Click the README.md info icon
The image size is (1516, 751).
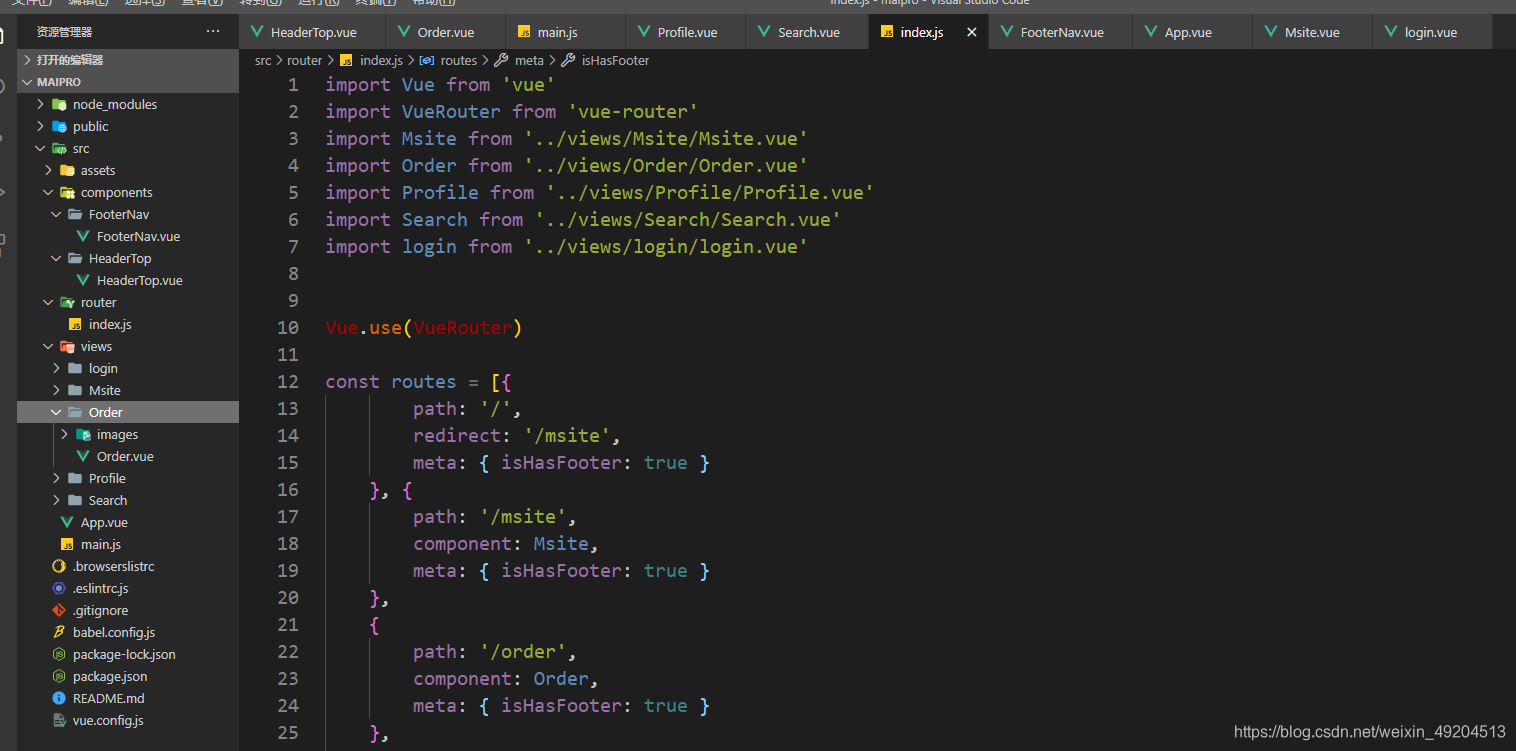pos(60,698)
